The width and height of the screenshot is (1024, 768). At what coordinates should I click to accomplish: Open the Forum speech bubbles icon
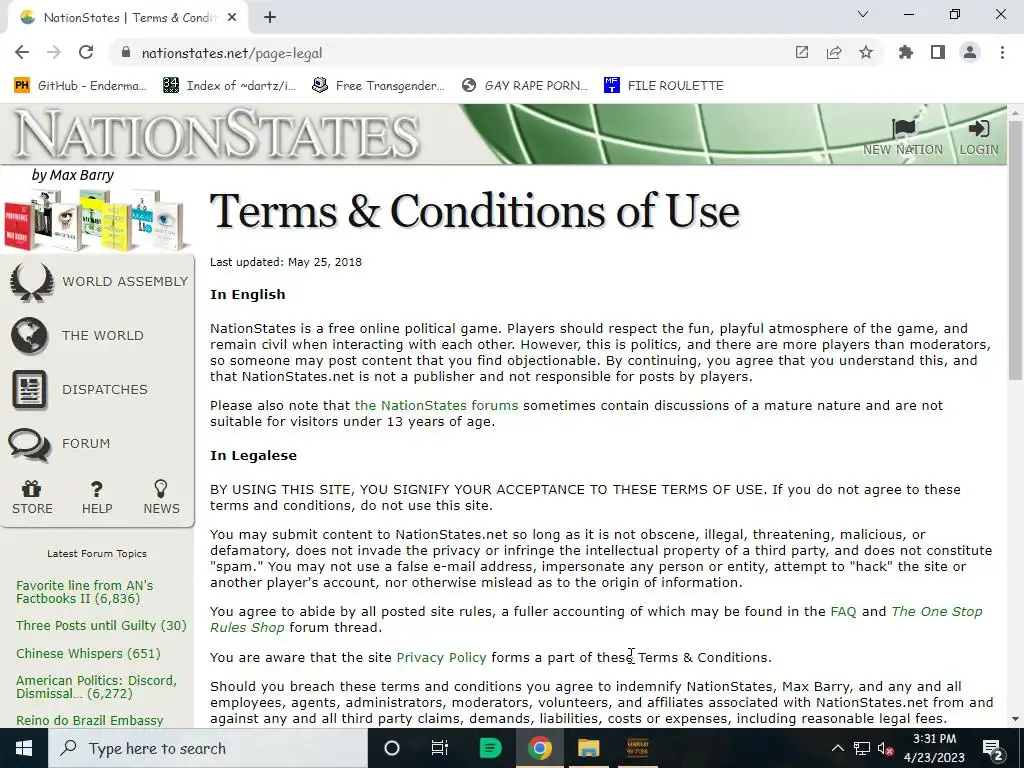(x=29, y=444)
